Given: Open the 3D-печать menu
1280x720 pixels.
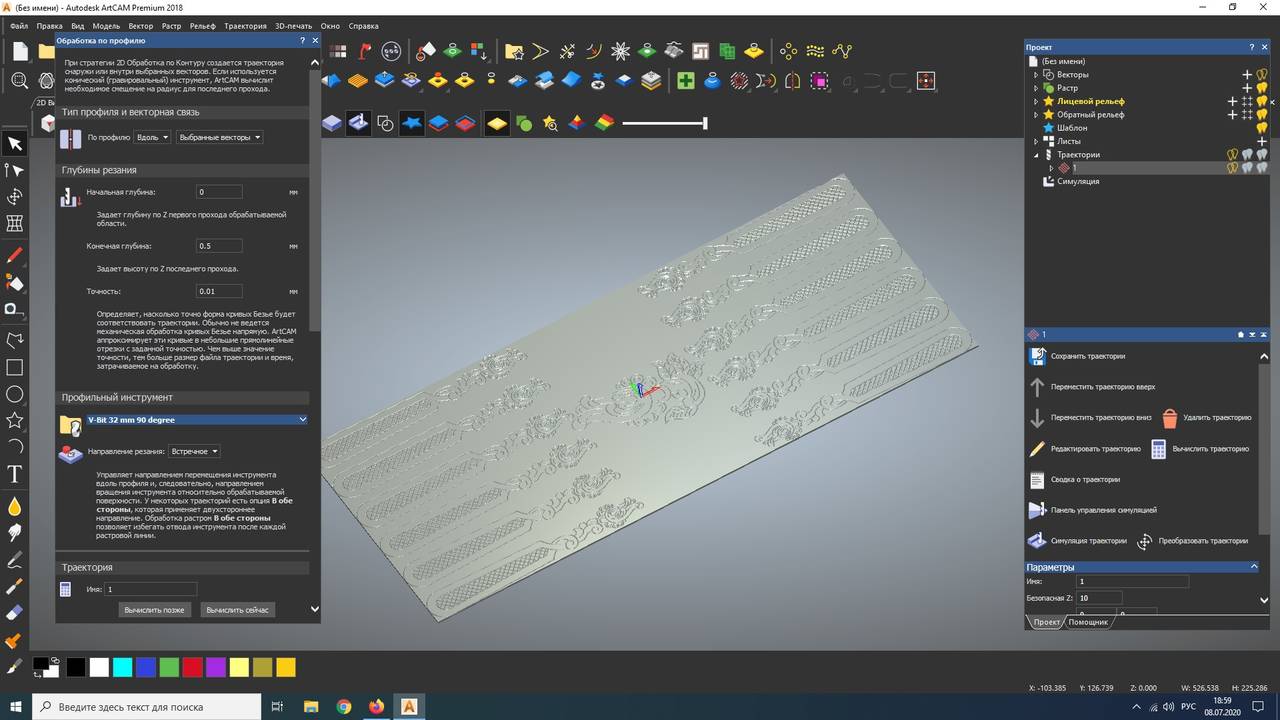Looking at the screenshot, I should [294, 26].
